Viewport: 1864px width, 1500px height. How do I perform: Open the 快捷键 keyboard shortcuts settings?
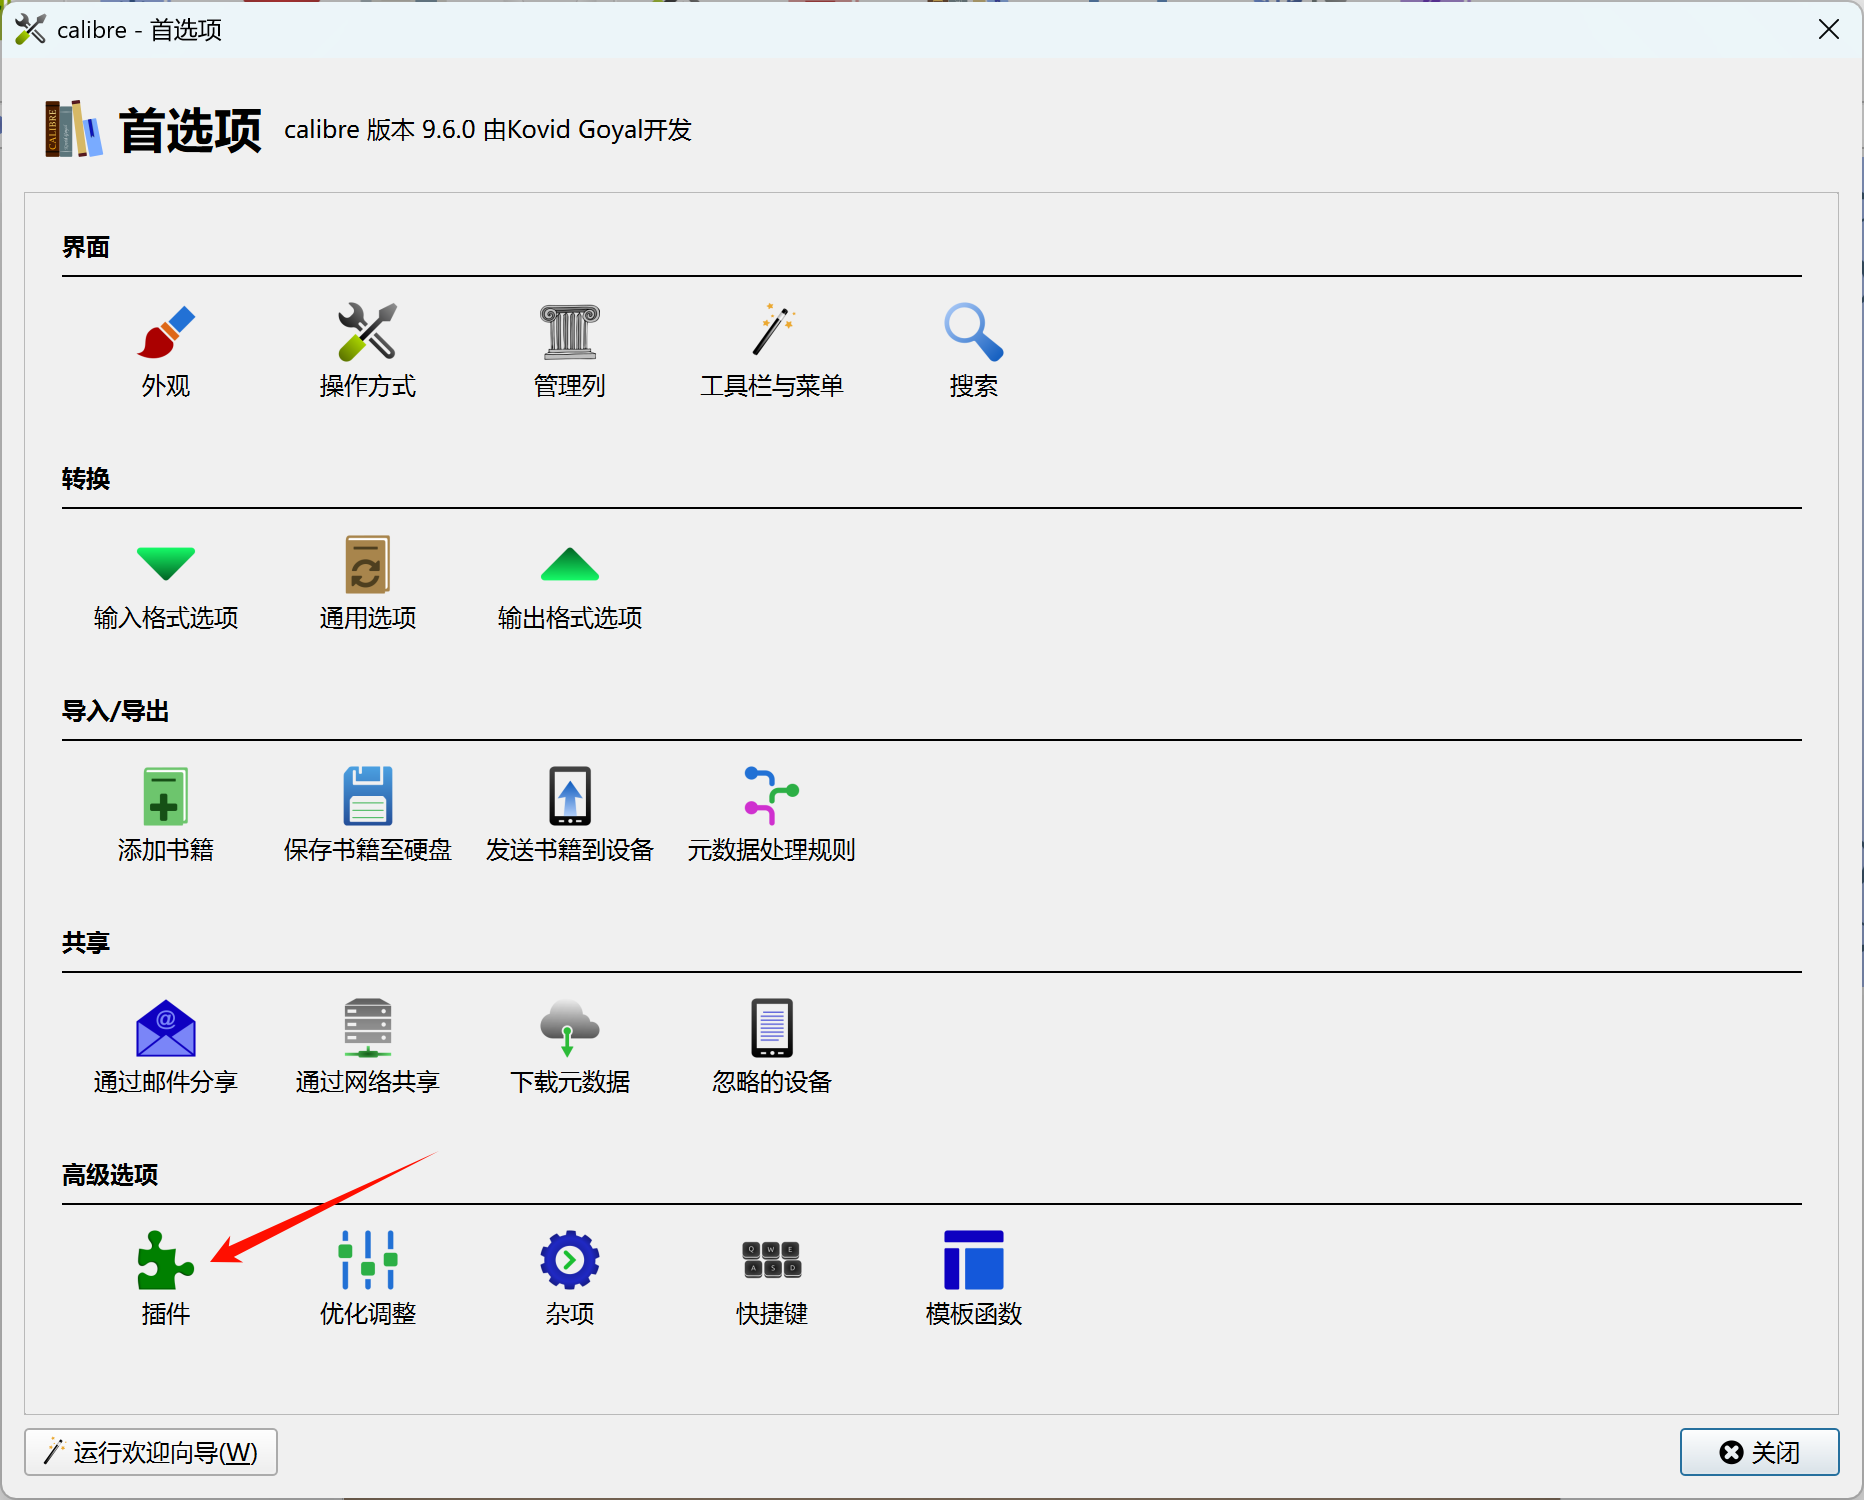coord(772,1279)
